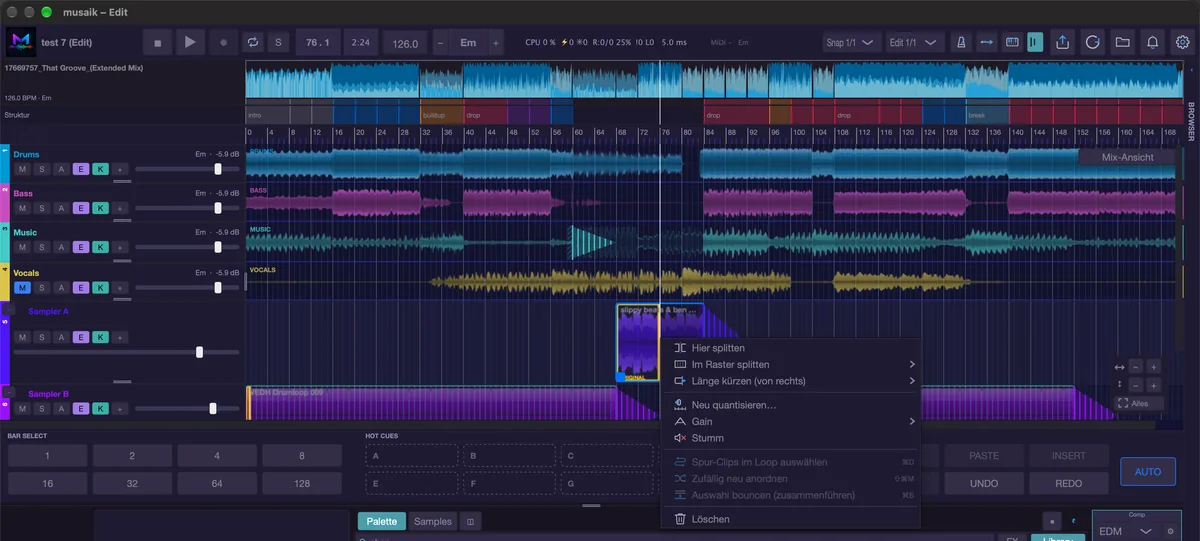Click the split-panel icon beside Samples tab
Viewport: 1200px width, 541px height.
(x=470, y=521)
